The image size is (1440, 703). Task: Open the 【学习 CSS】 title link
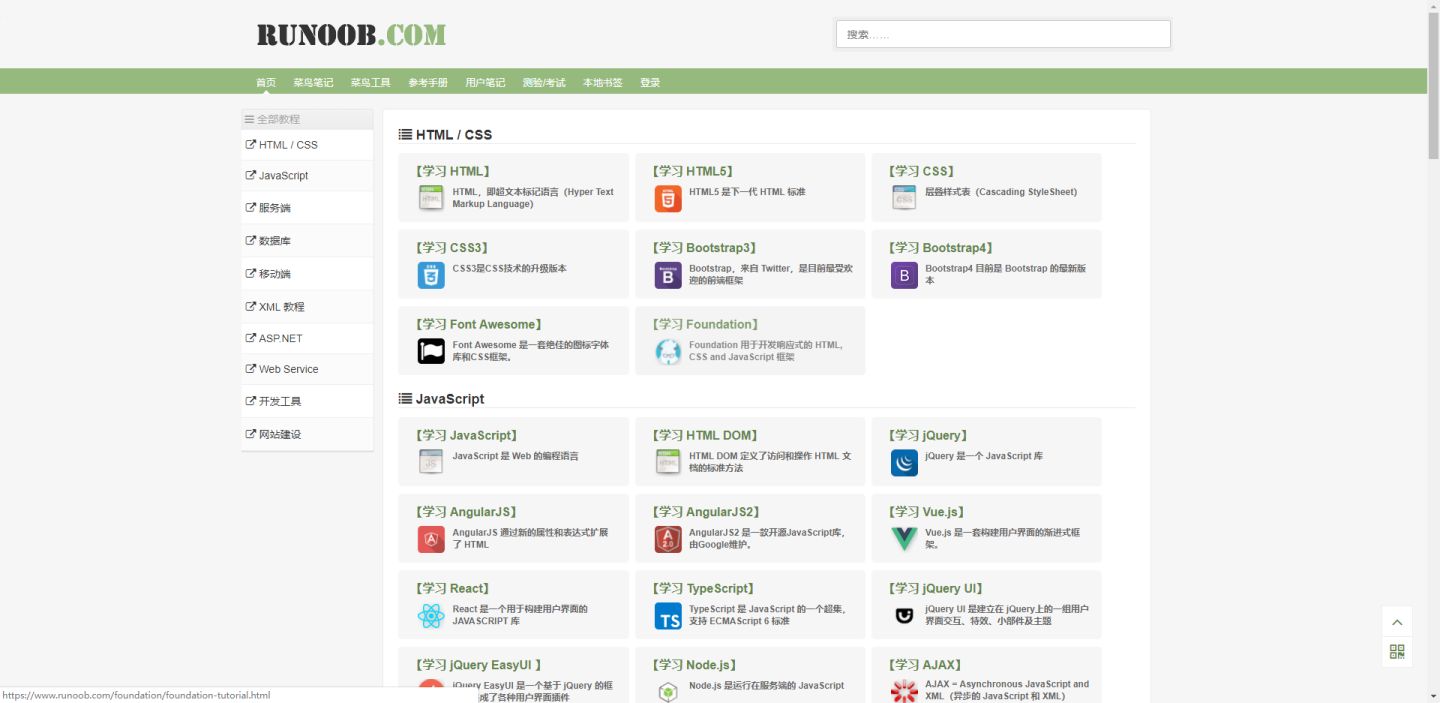[x=922, y=171]
